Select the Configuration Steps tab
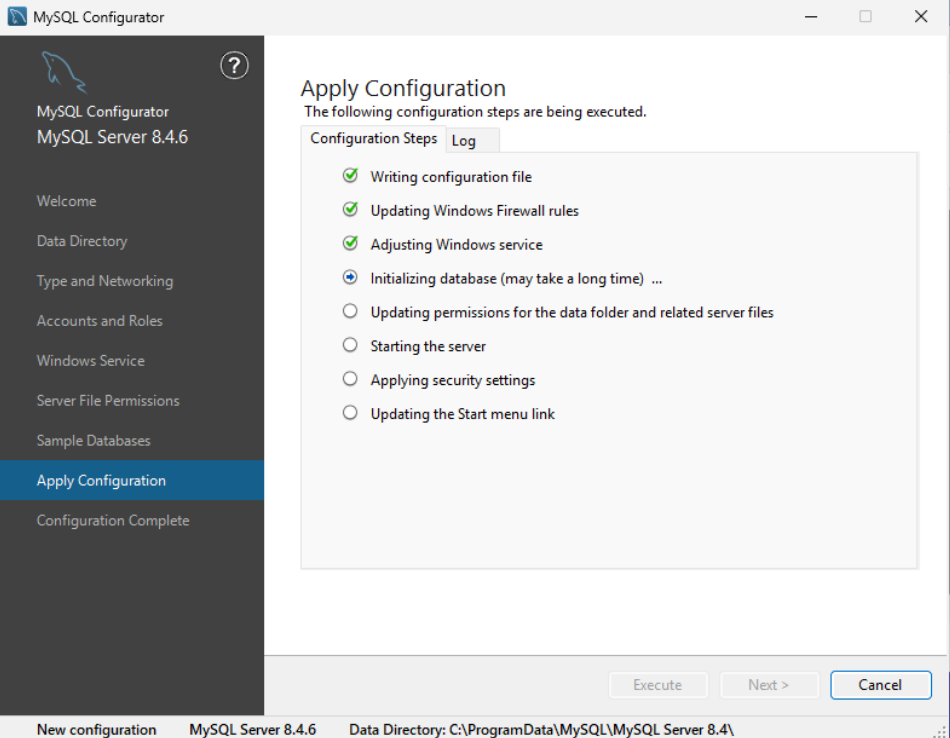Screen dimensions: 950x738 point(373,139)
